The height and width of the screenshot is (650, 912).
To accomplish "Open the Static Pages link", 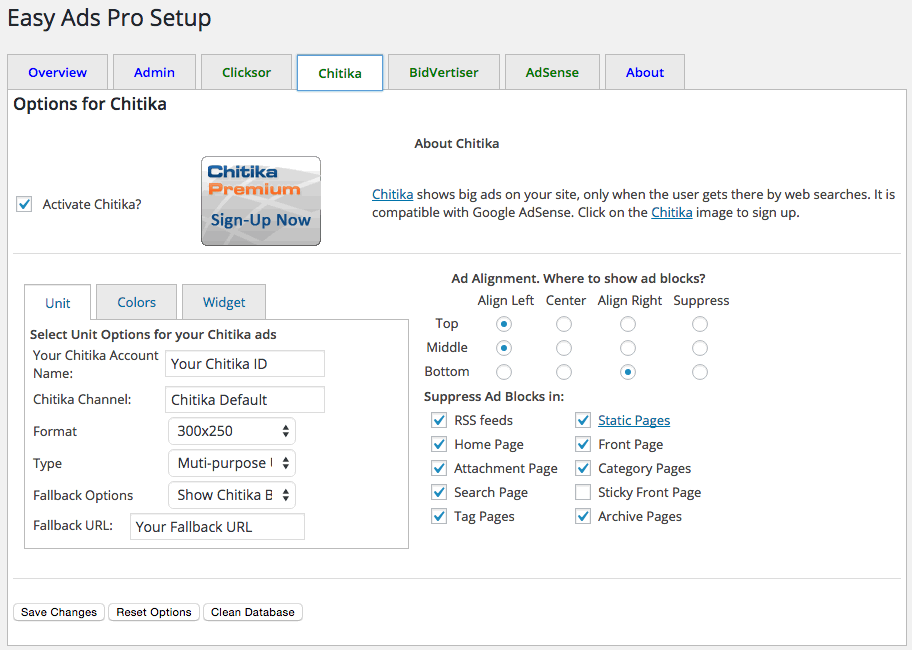I will click(634, 420).
